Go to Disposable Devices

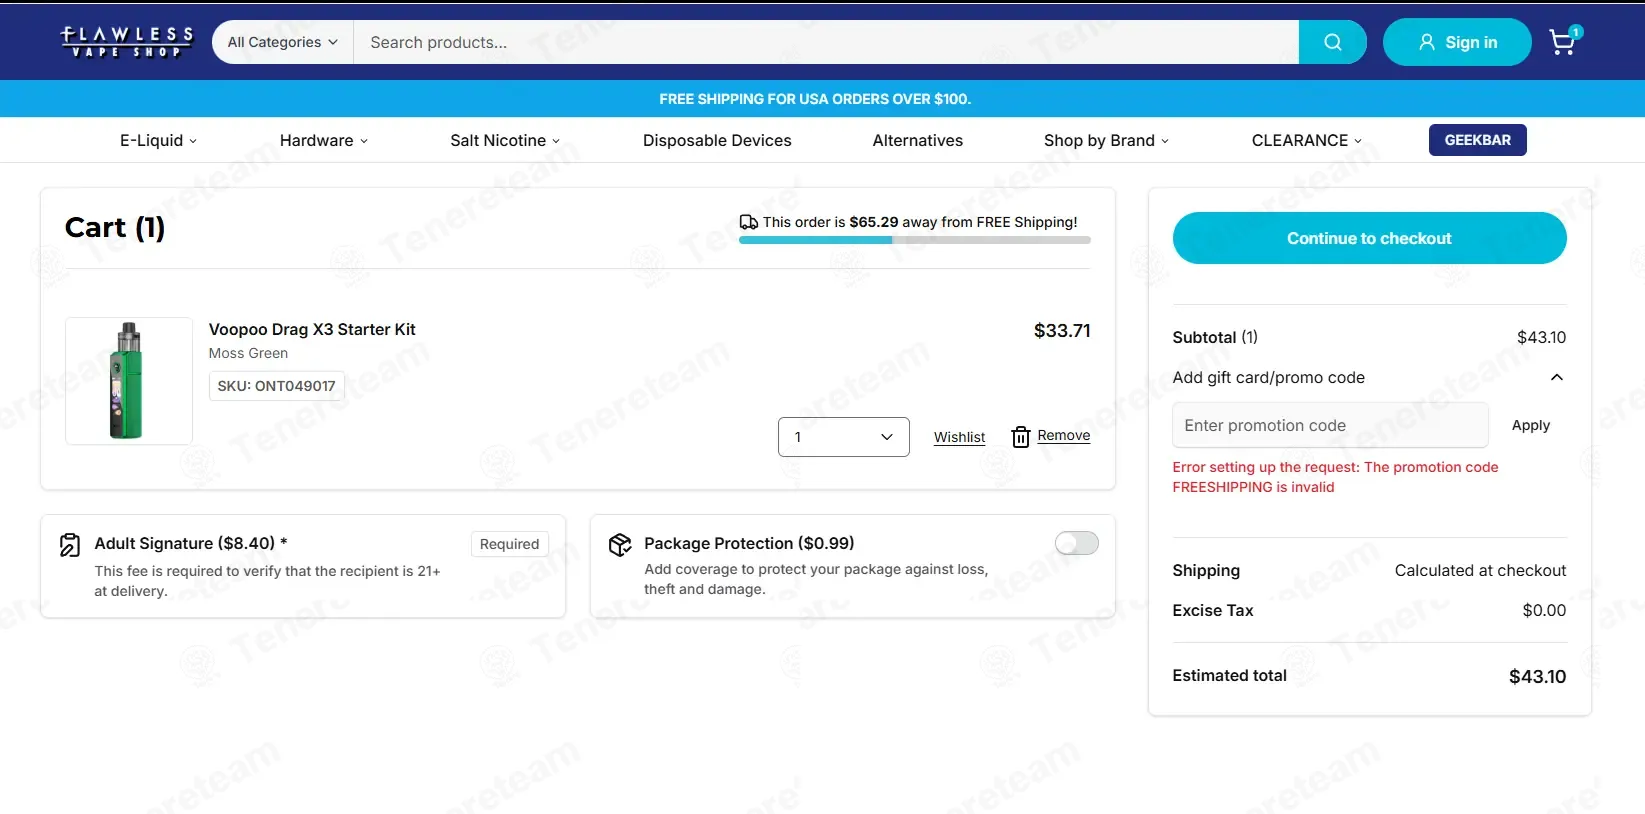coord(717,140)
